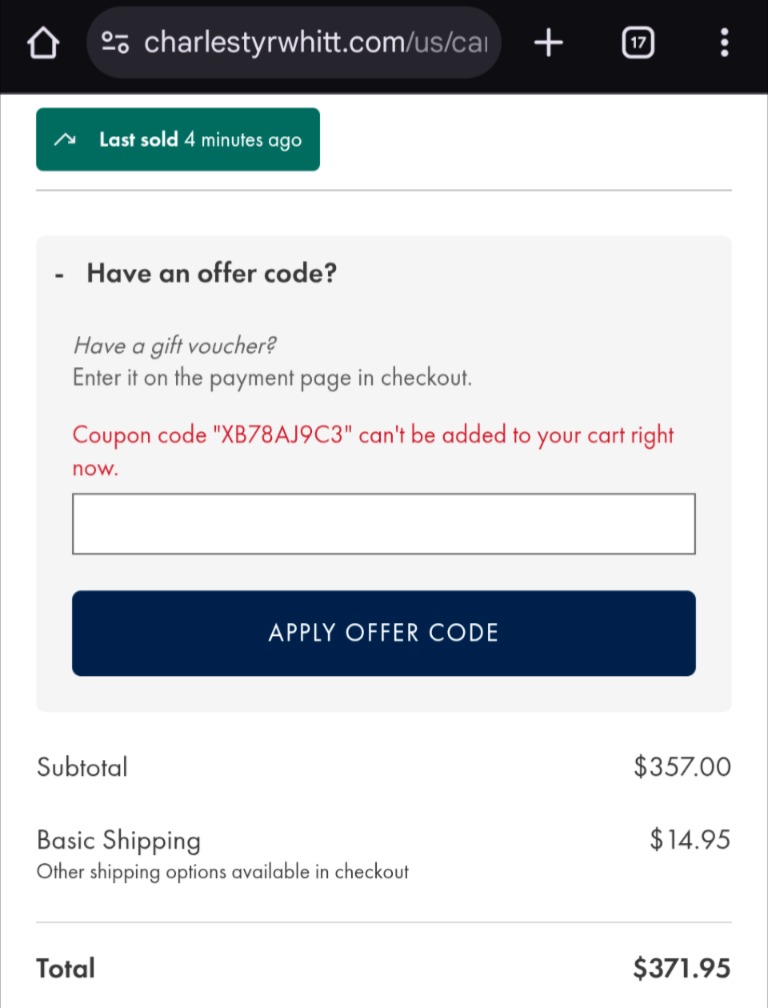Click the minus sign beside offer code heading

[61, 274]
